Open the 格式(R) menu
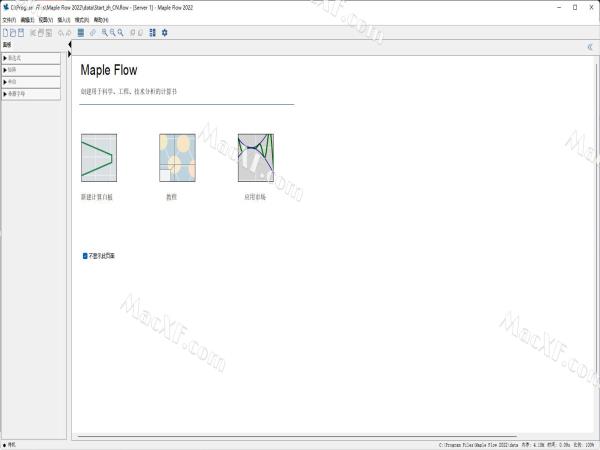The width and height of the screenshot is (600, 450). tap(82, 20)
